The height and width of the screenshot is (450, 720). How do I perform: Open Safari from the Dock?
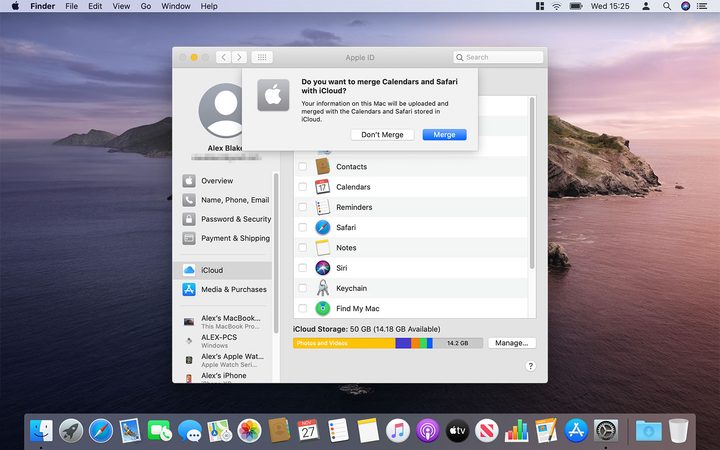click(x=101, y=431)
